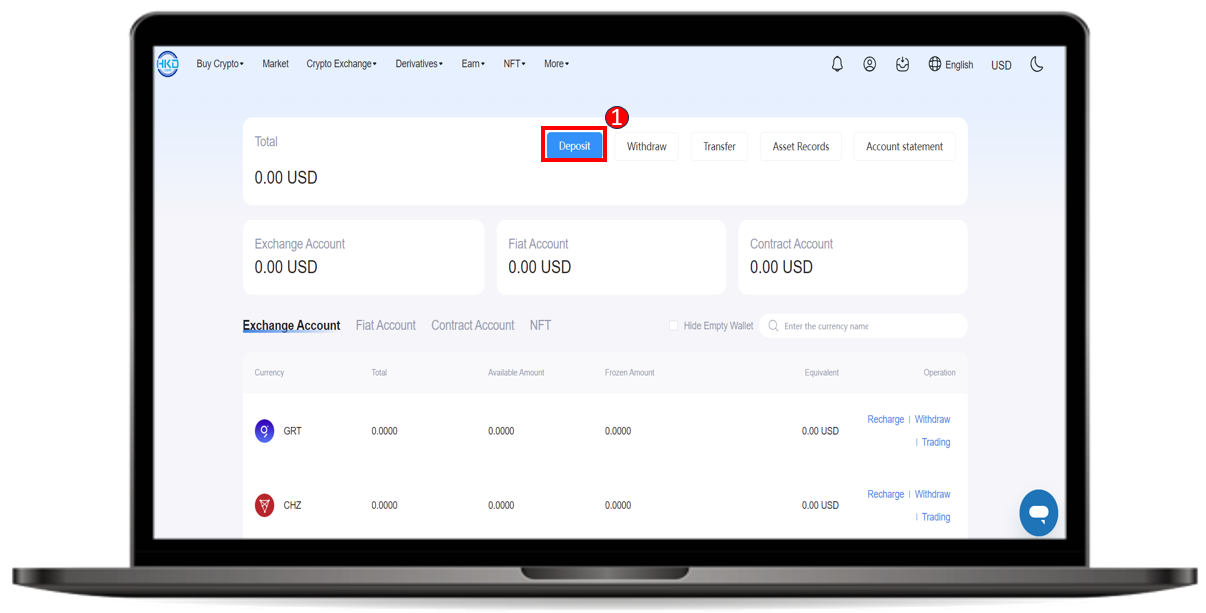Click the app download icon in header
Image resolution: width=1206 pixels, height=613 pixels.
coord(903,64)
